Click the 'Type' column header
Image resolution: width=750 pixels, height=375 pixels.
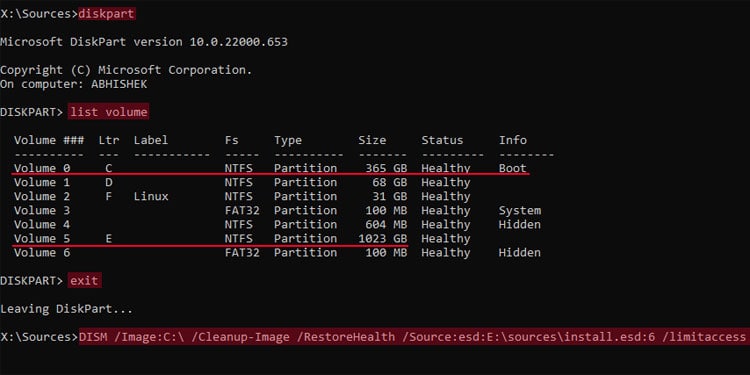click(288, 140)
